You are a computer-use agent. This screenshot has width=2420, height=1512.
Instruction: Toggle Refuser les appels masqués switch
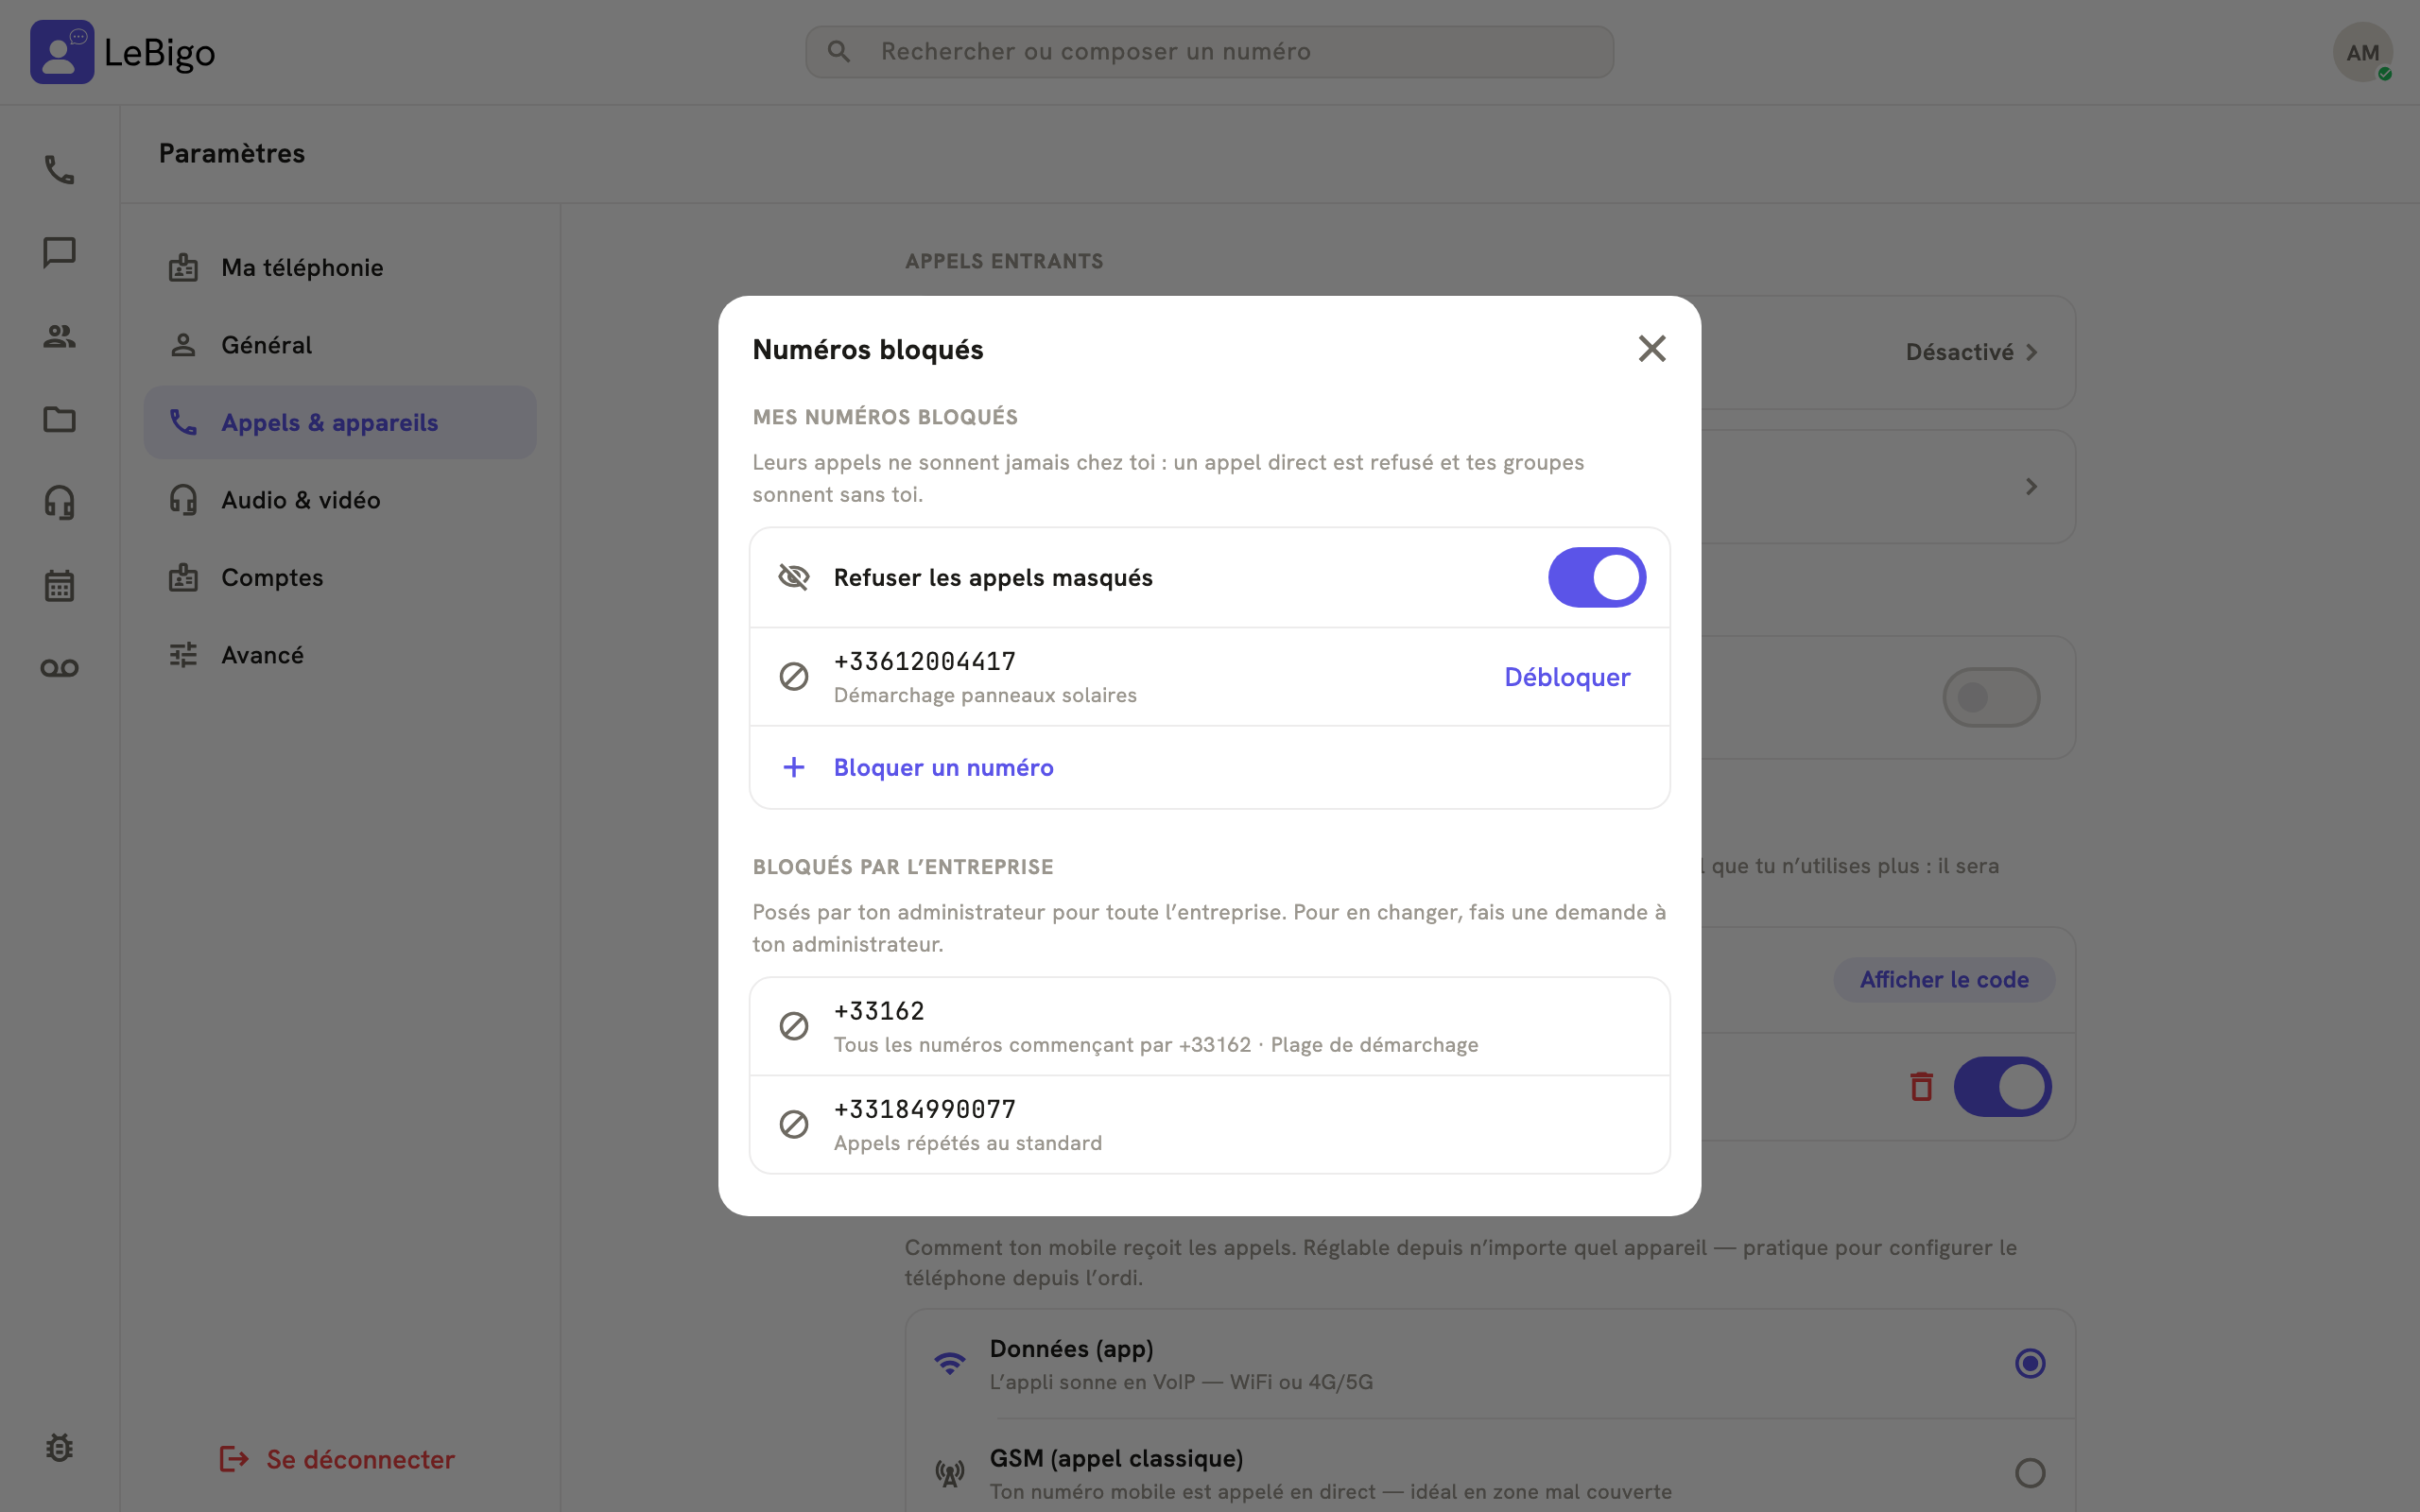point(1597,577)
